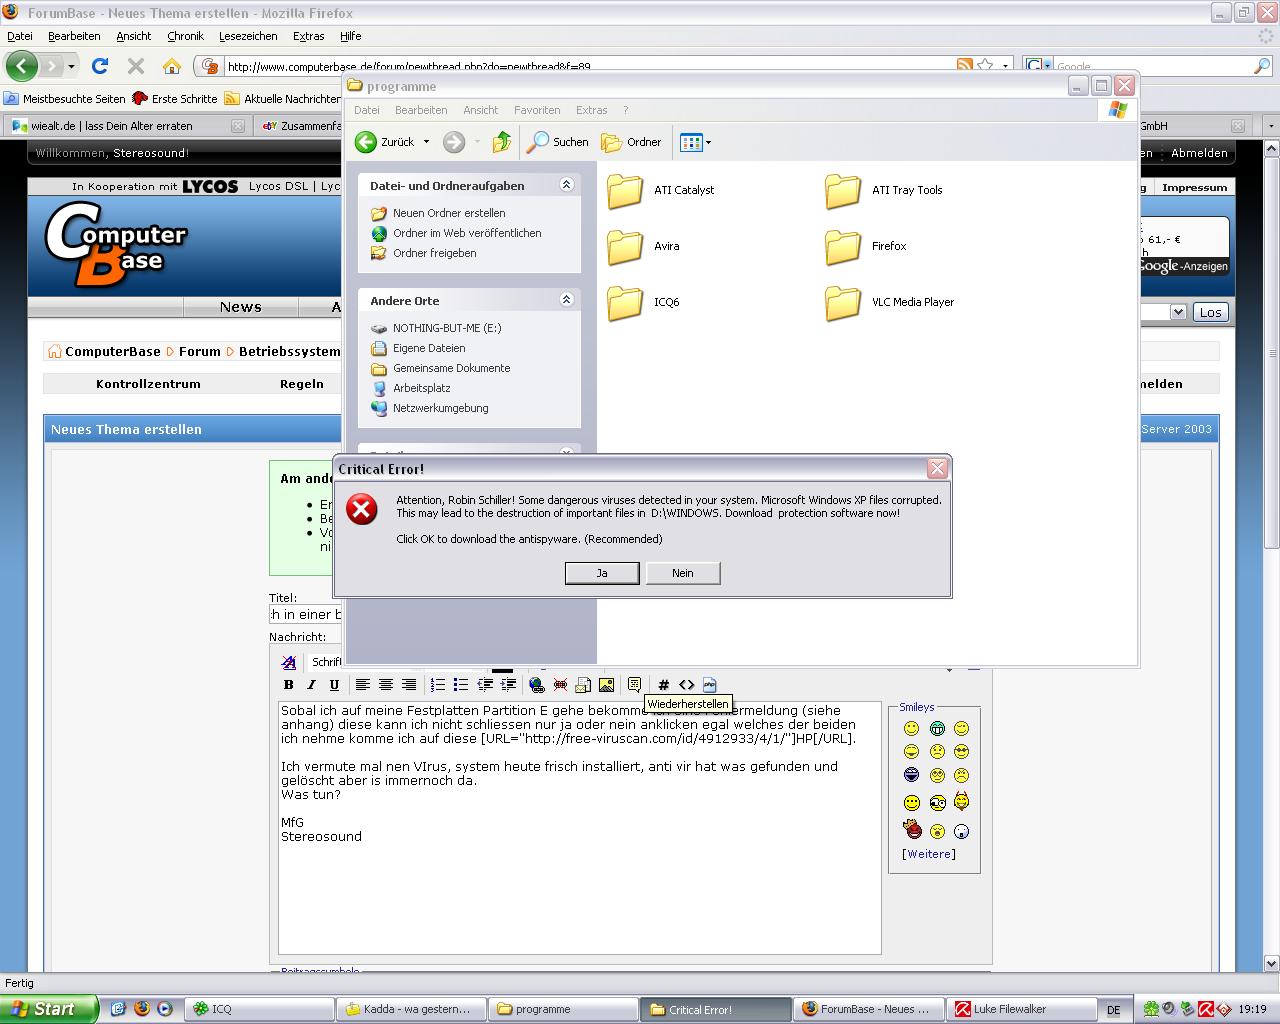
Task: Align message text left
Action: point(362,685)
